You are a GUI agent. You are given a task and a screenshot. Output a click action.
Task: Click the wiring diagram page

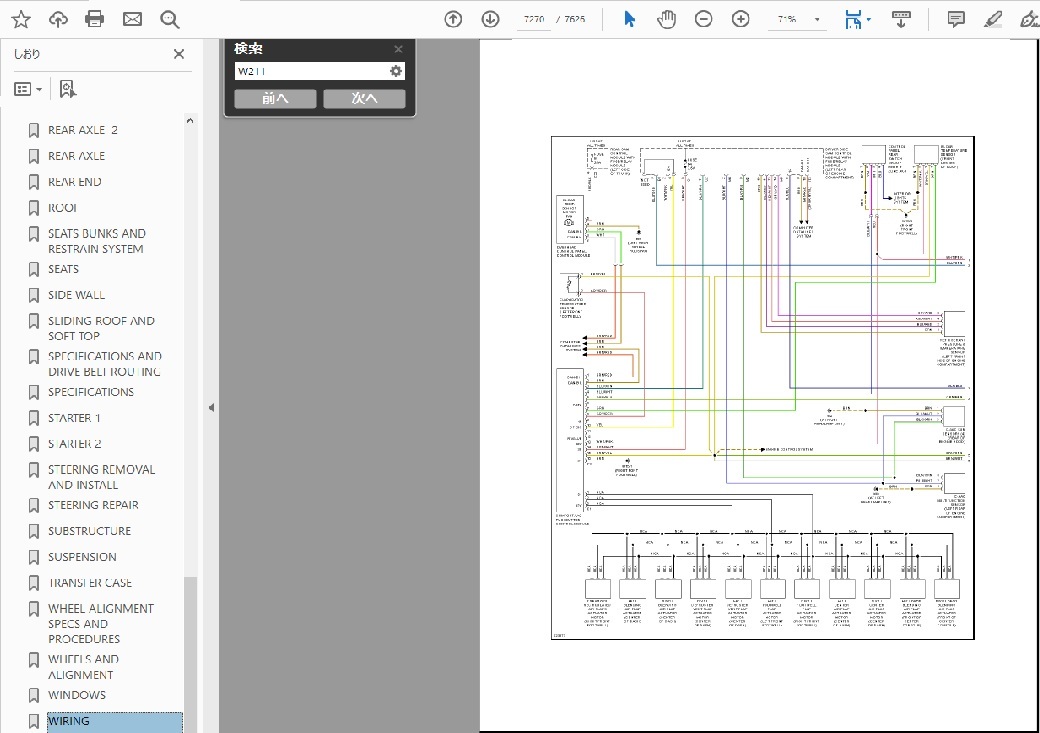coord(763,387)
